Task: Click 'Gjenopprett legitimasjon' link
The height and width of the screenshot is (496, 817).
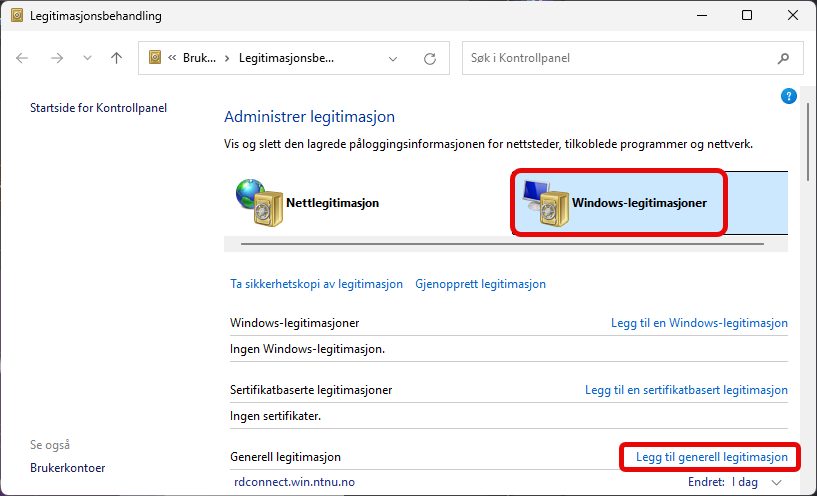Action: 480,284
